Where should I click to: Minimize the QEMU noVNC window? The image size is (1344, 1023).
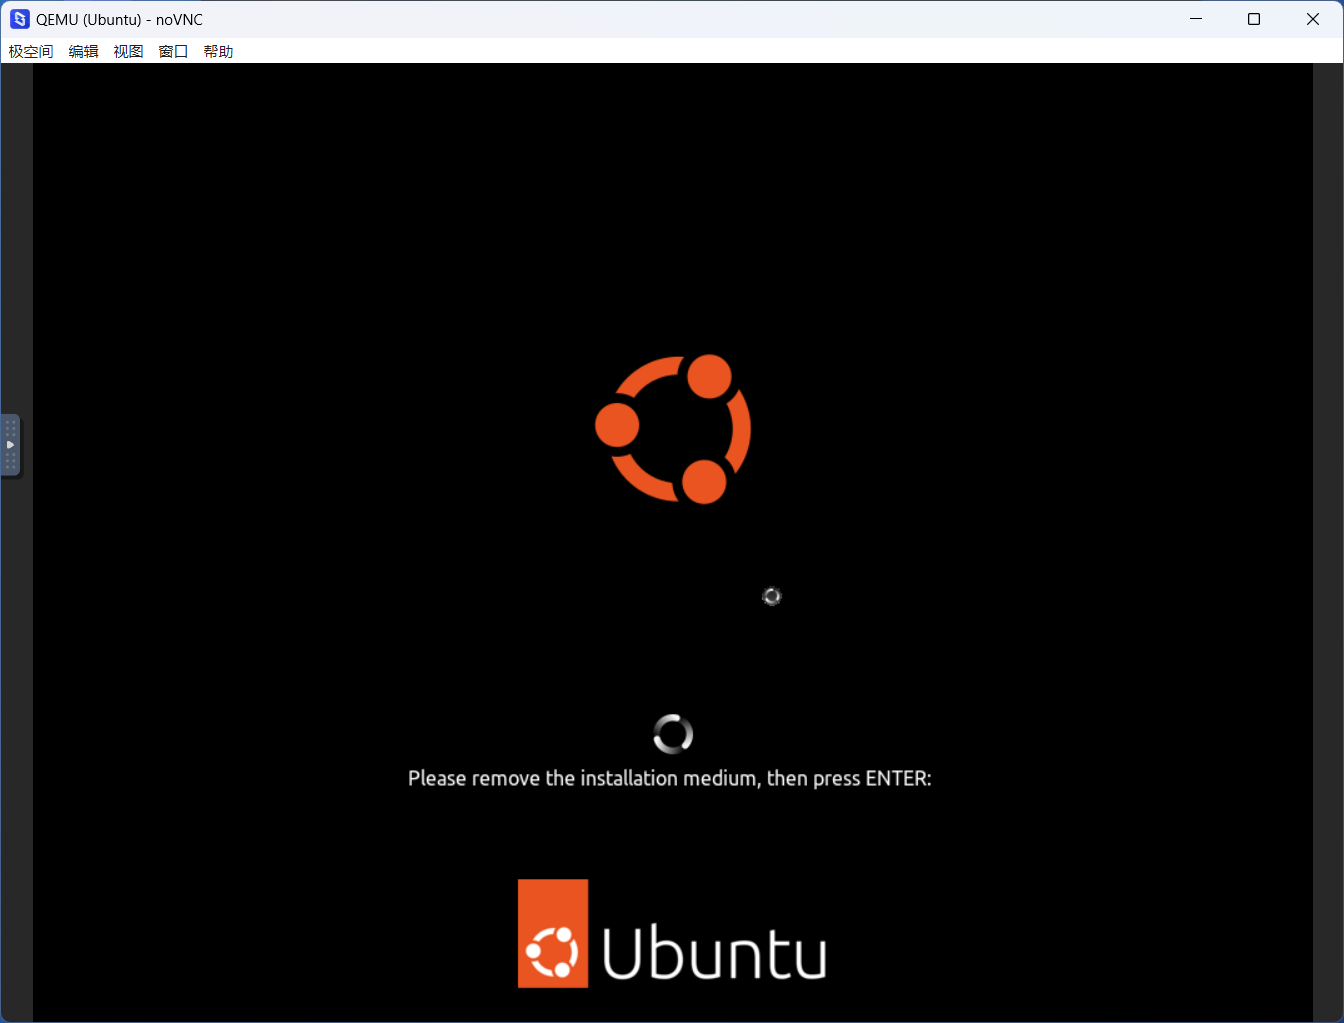[1196, 19]
